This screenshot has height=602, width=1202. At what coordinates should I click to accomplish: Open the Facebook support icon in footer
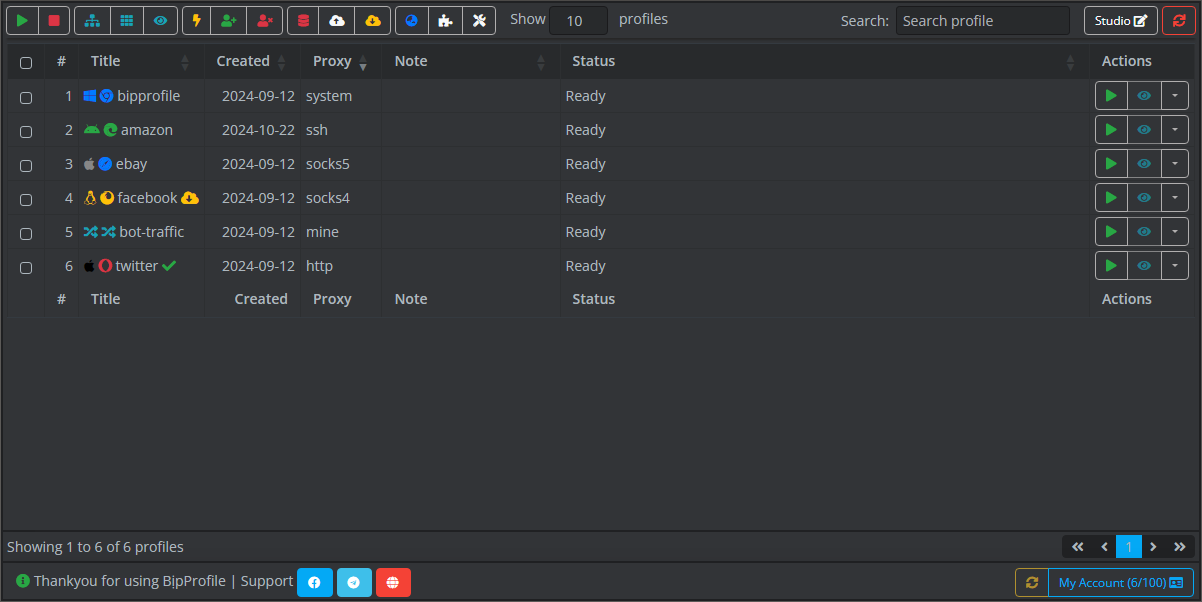coord(314,582)
